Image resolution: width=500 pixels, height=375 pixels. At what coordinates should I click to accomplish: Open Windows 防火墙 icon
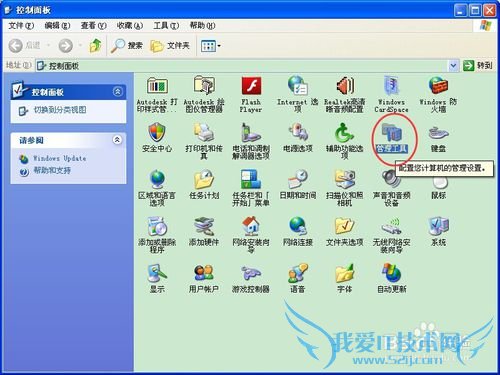(x=438, y=86)
